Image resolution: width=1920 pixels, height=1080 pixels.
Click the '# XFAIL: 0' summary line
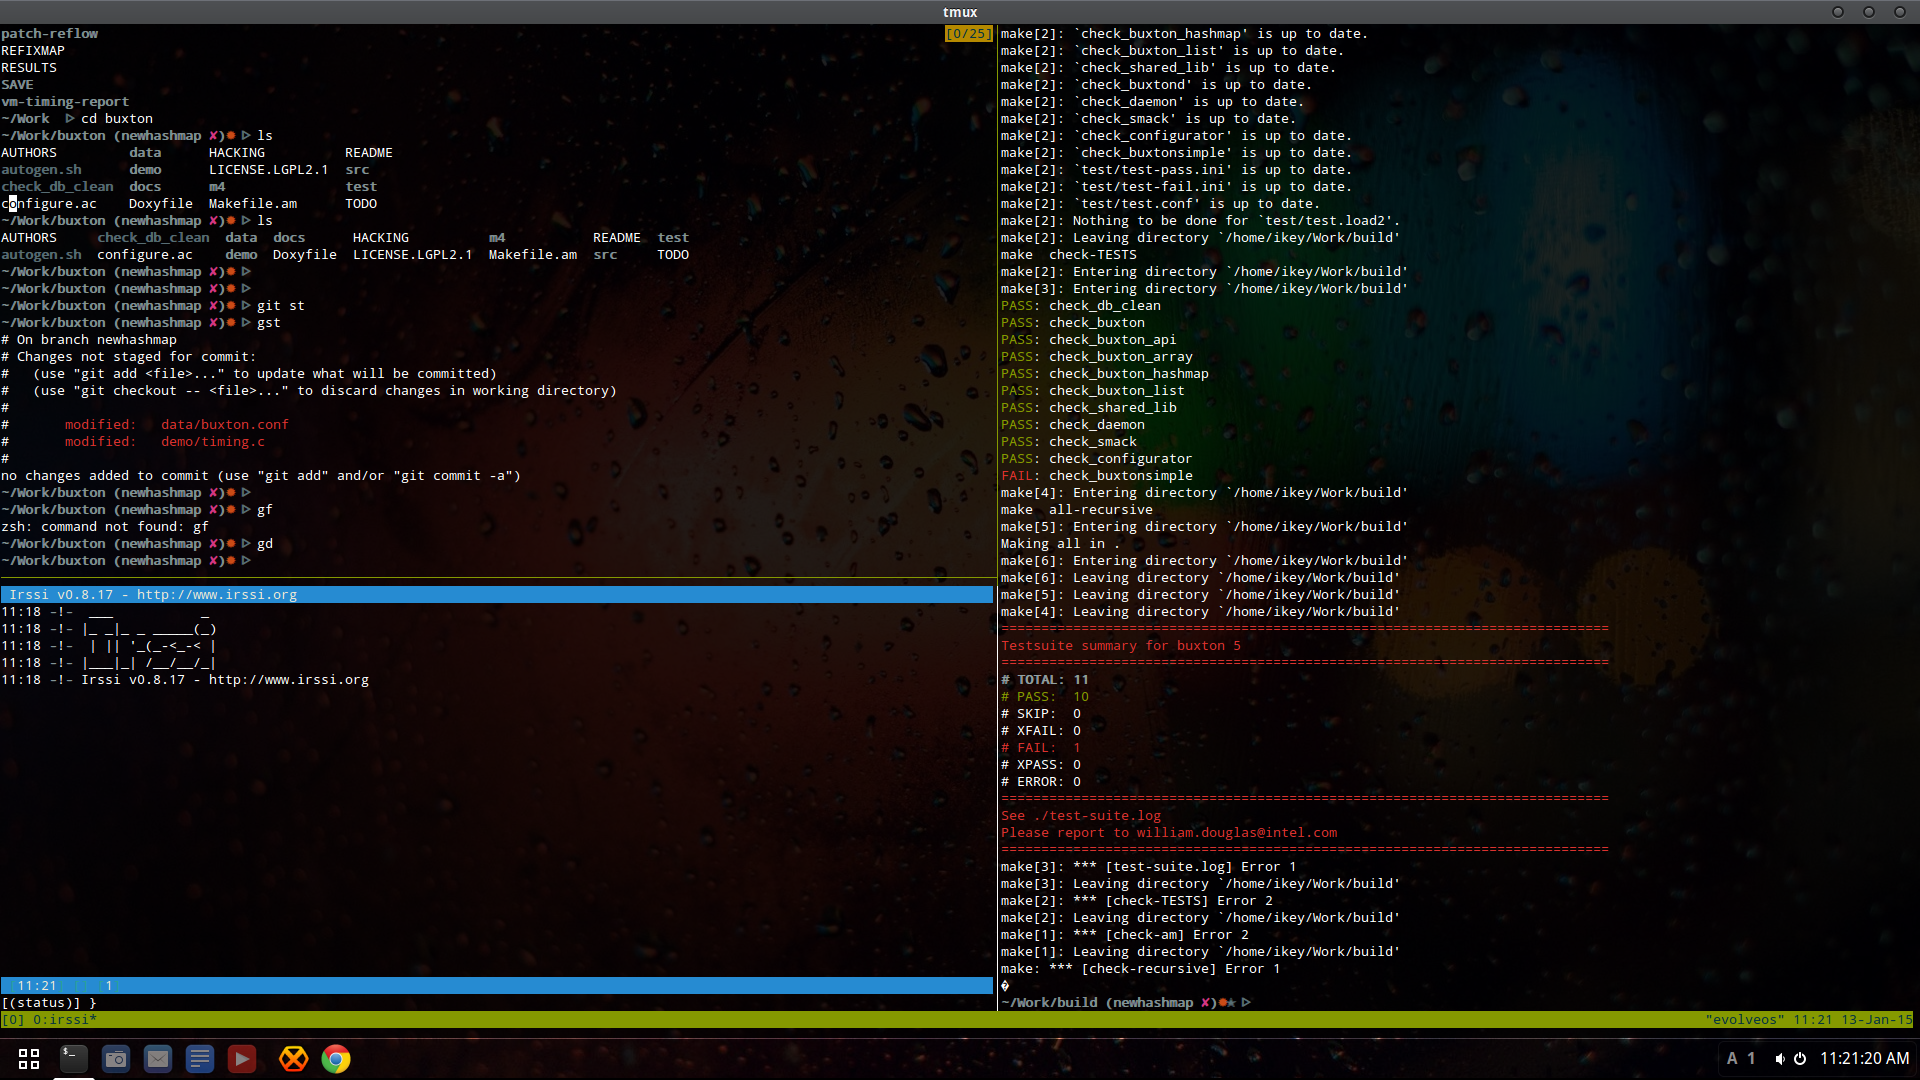pyautogui.click(x=1041, y=731)
